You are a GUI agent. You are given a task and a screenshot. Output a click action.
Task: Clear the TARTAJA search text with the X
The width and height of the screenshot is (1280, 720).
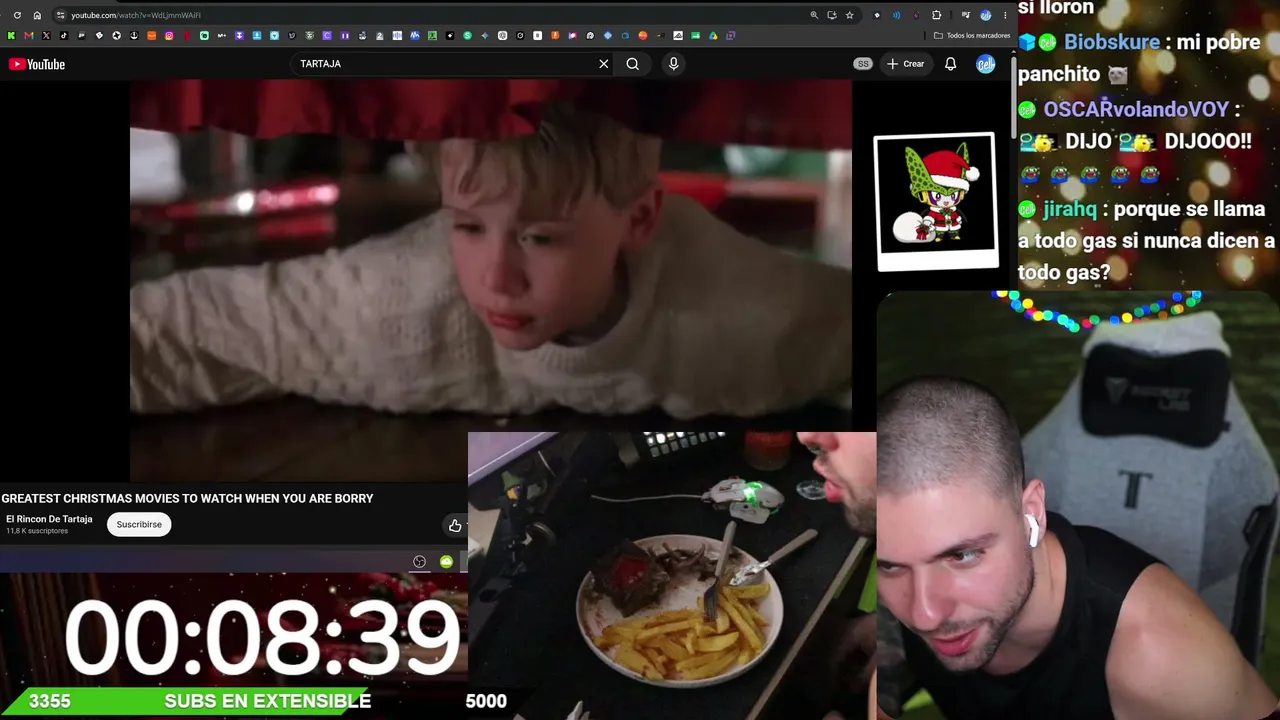pyautogui.click(x=604, y=64)
